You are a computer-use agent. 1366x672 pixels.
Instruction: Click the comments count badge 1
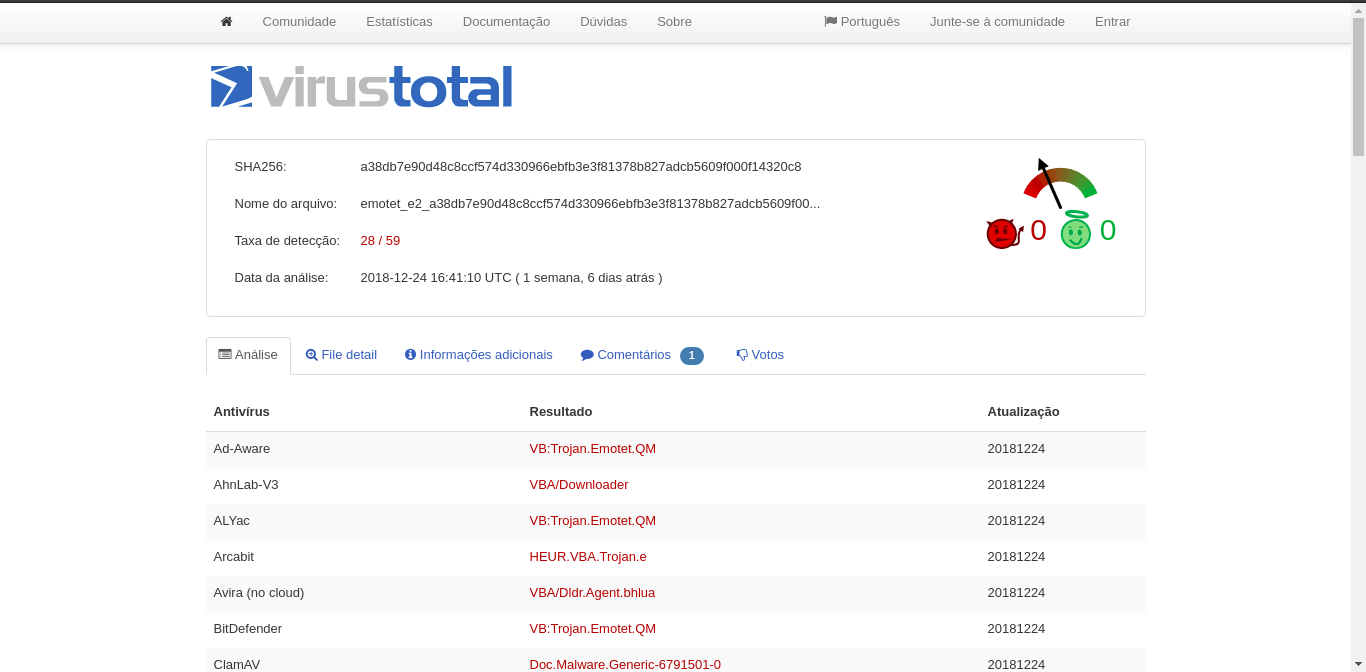692,355
